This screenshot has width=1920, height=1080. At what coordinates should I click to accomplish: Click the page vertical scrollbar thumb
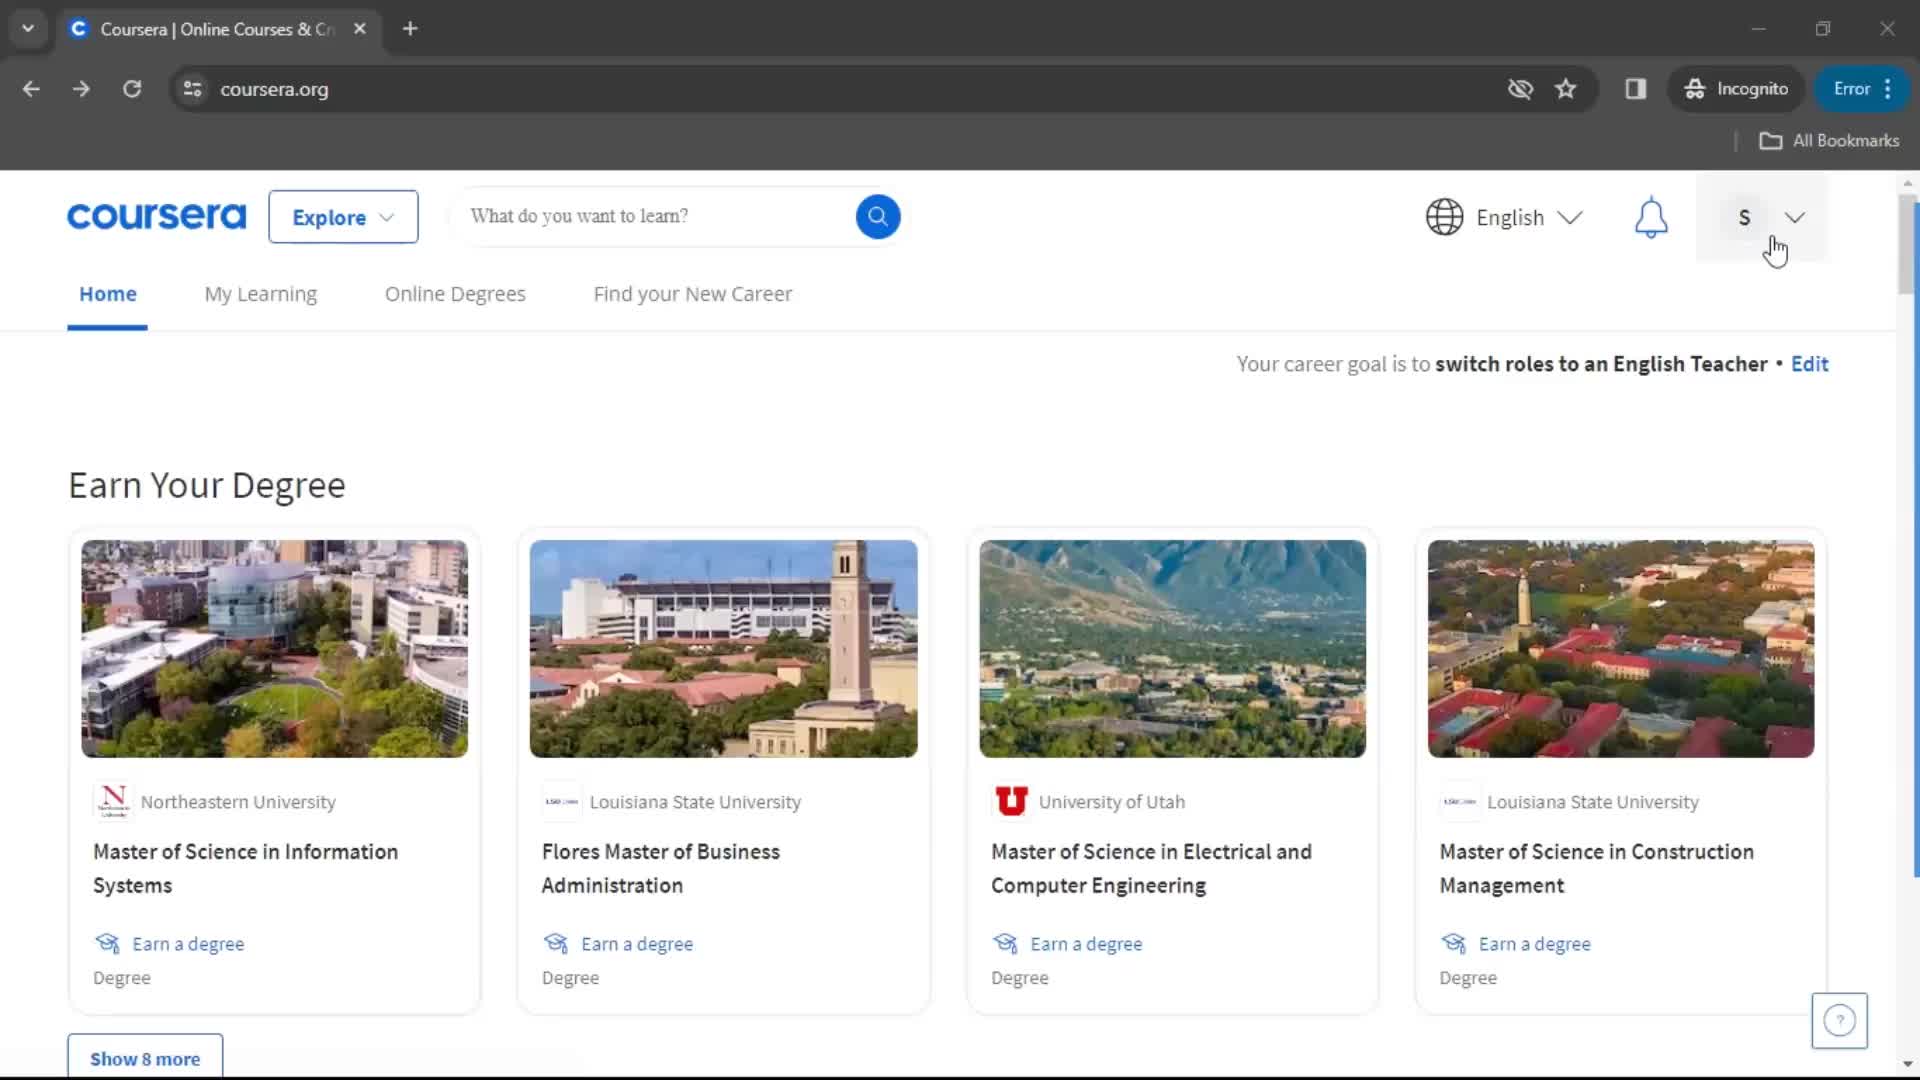[1907, 245]
